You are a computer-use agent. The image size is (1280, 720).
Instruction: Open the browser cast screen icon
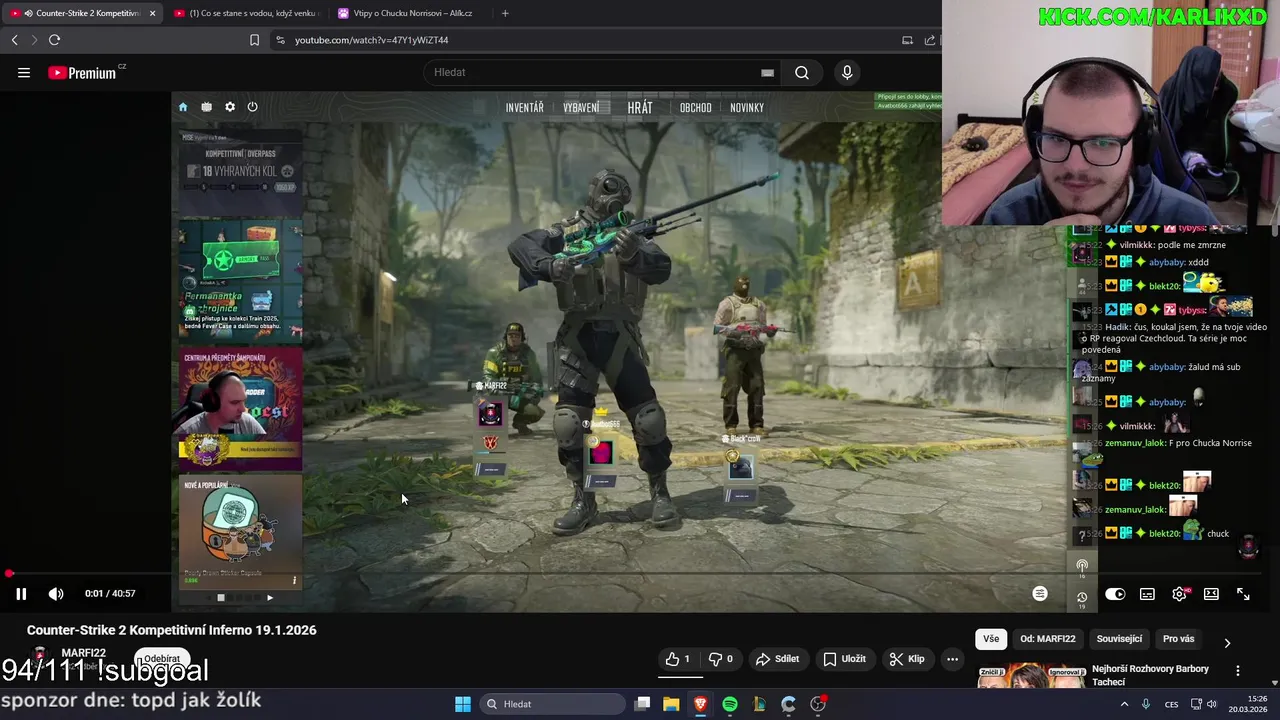907,40
